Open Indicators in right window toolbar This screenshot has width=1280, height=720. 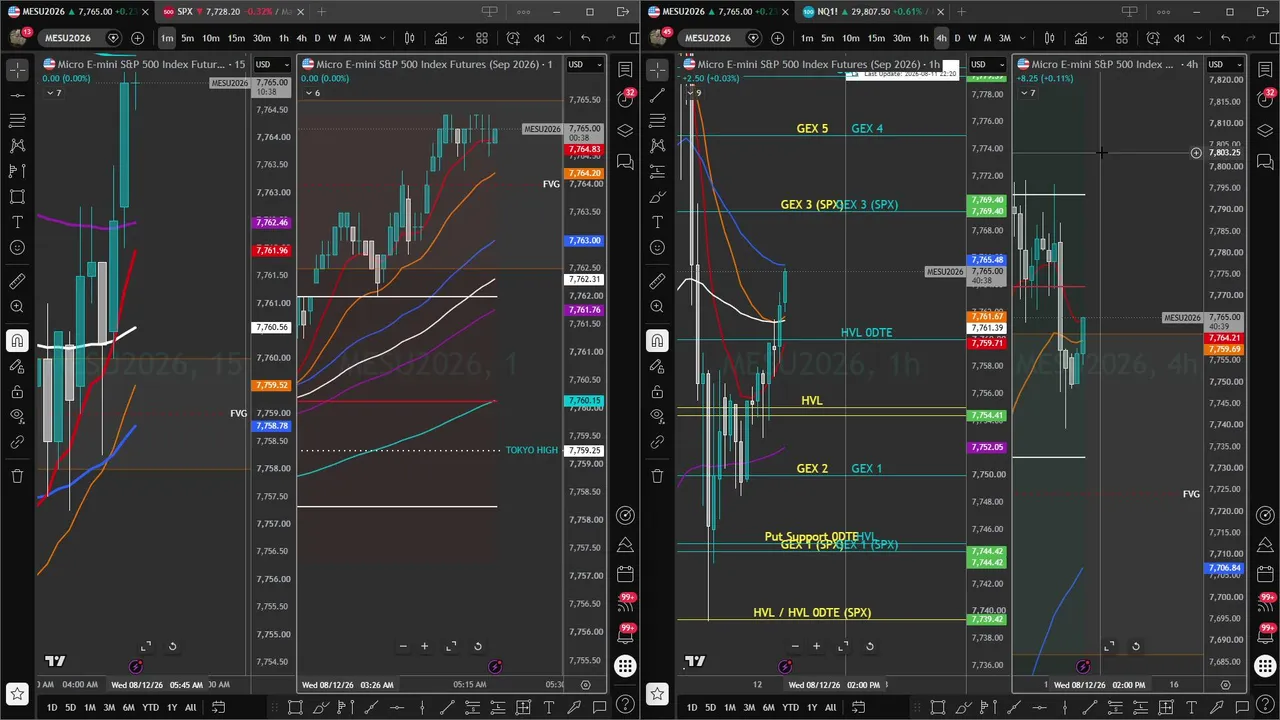pos(1080,38)
